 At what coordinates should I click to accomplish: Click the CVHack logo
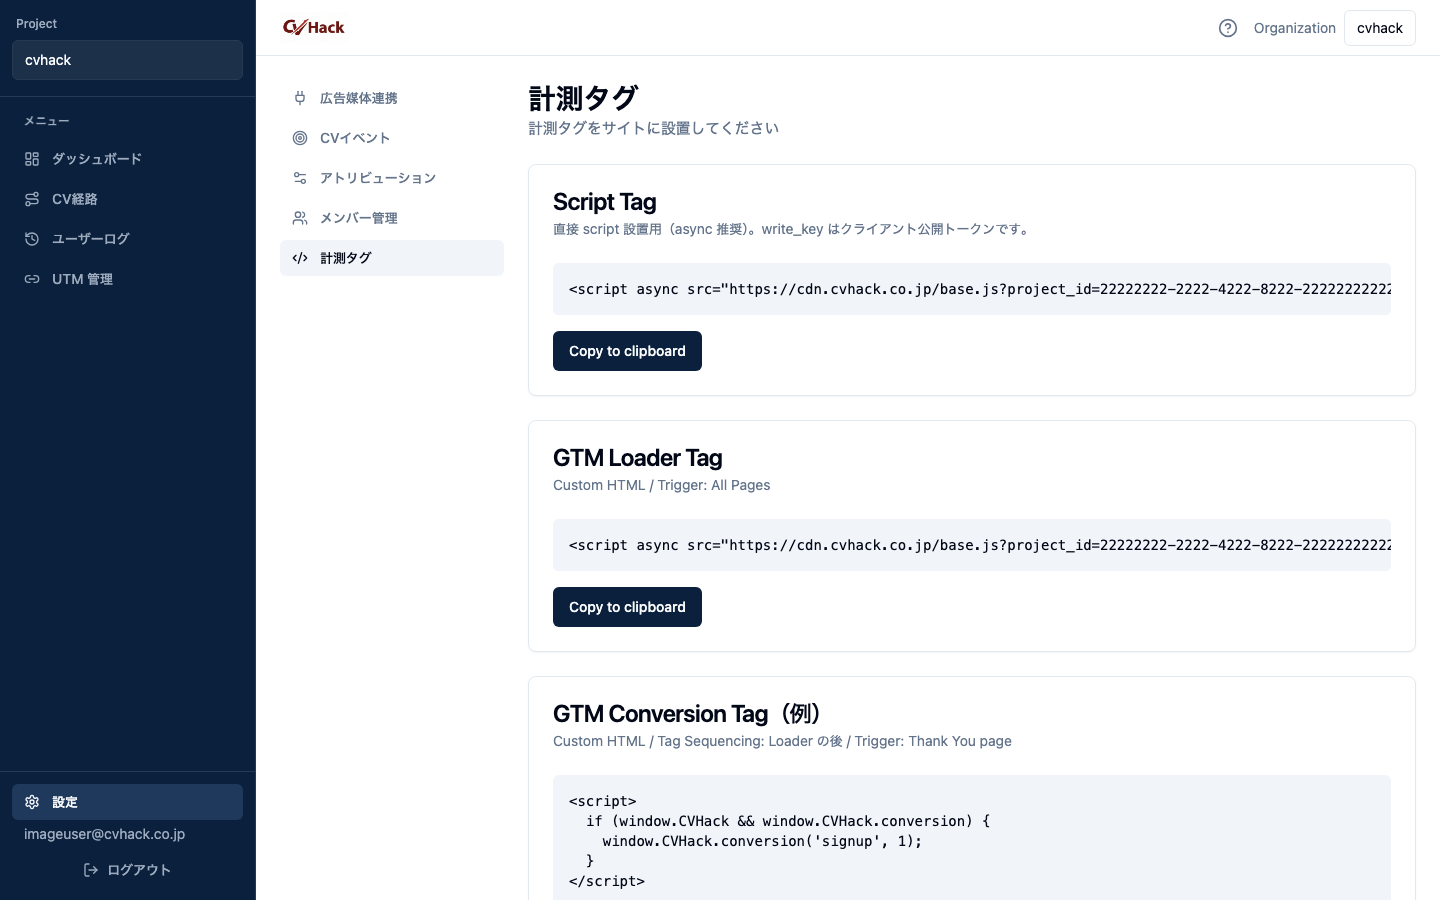(x=313, y=27)
